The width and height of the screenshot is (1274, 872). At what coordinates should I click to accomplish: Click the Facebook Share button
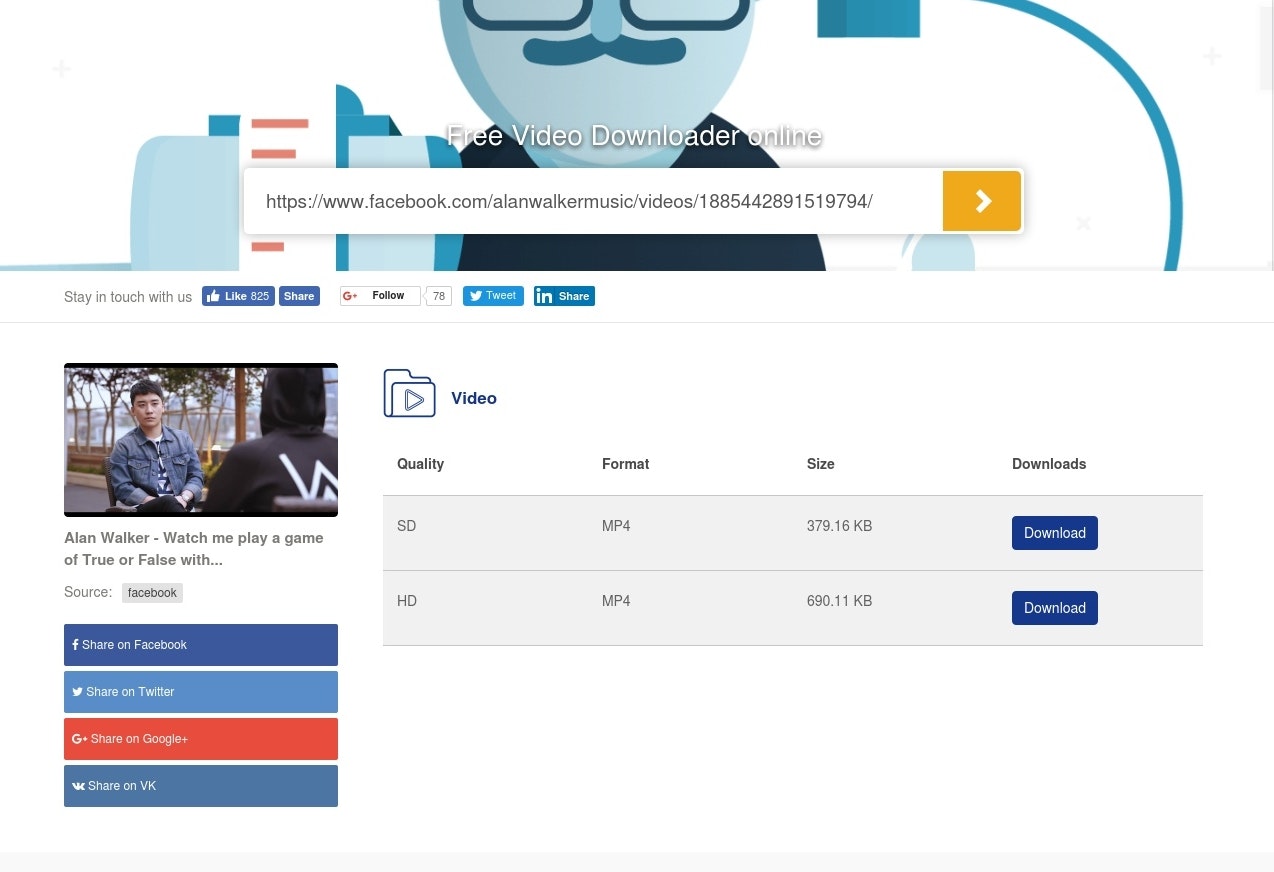[x=299, y=296]
